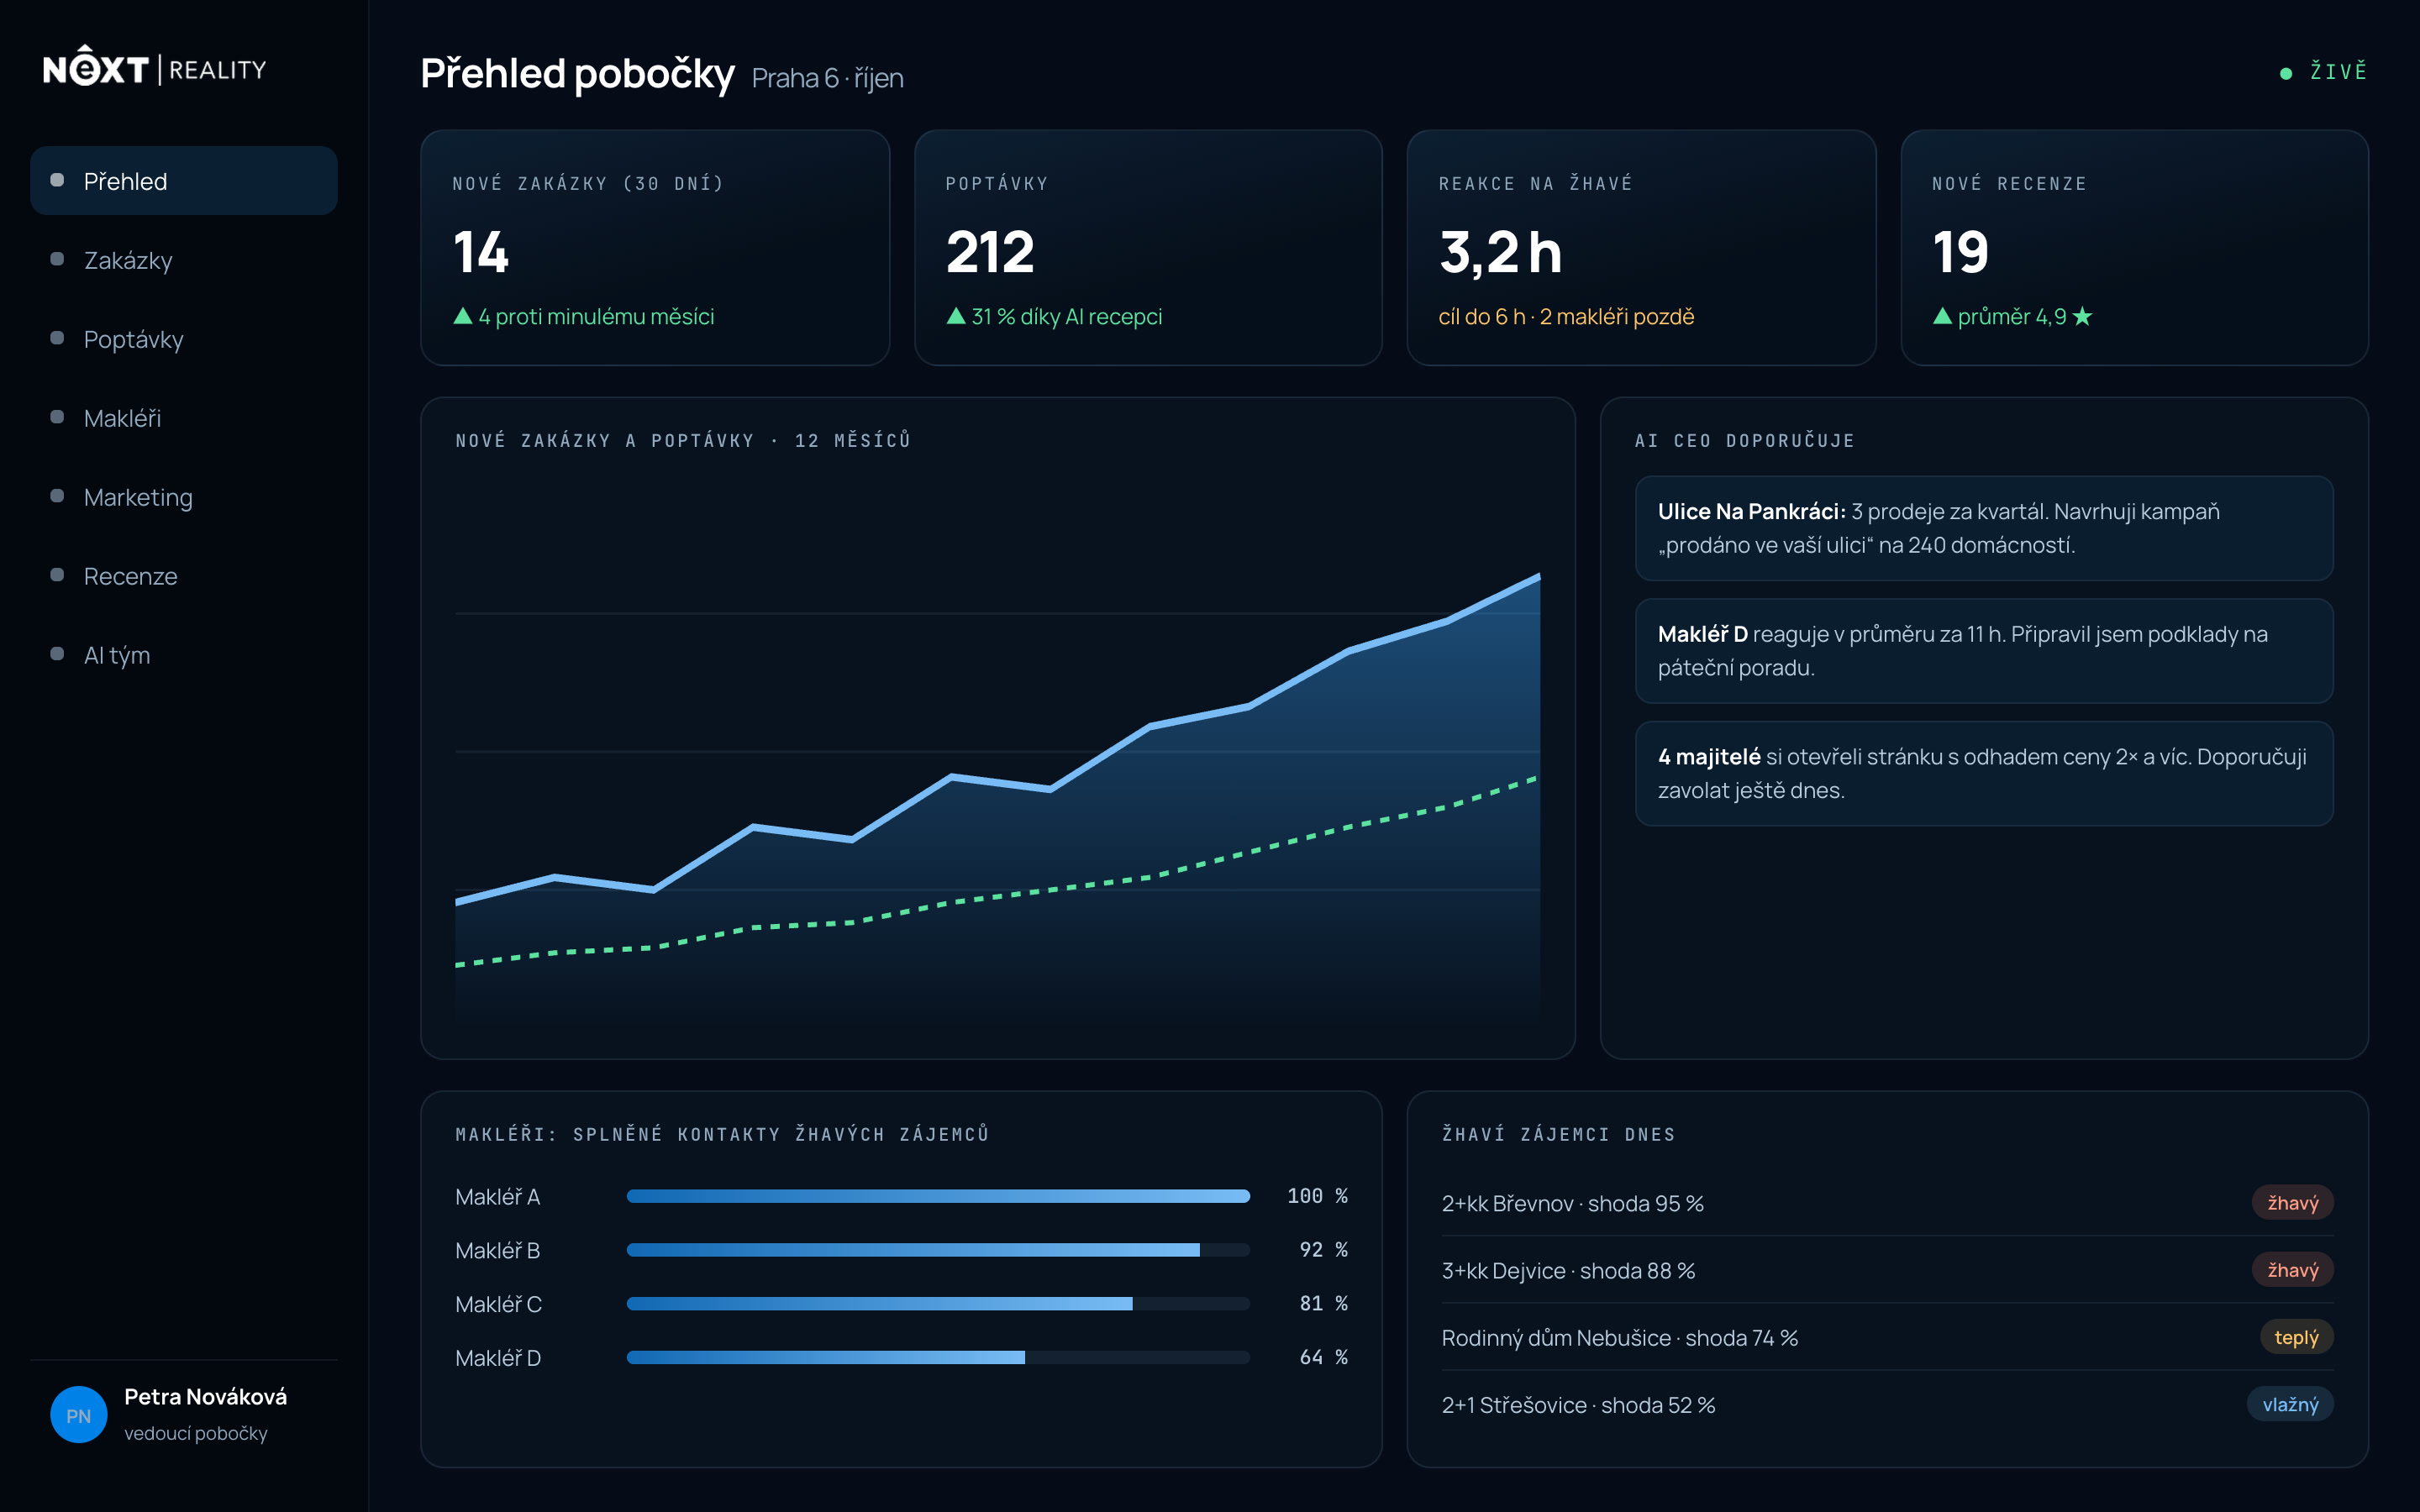2420x1512 pixels.
Task: Click the žhavý tag for 2+kk Břevnov
Action: 2292,1203
